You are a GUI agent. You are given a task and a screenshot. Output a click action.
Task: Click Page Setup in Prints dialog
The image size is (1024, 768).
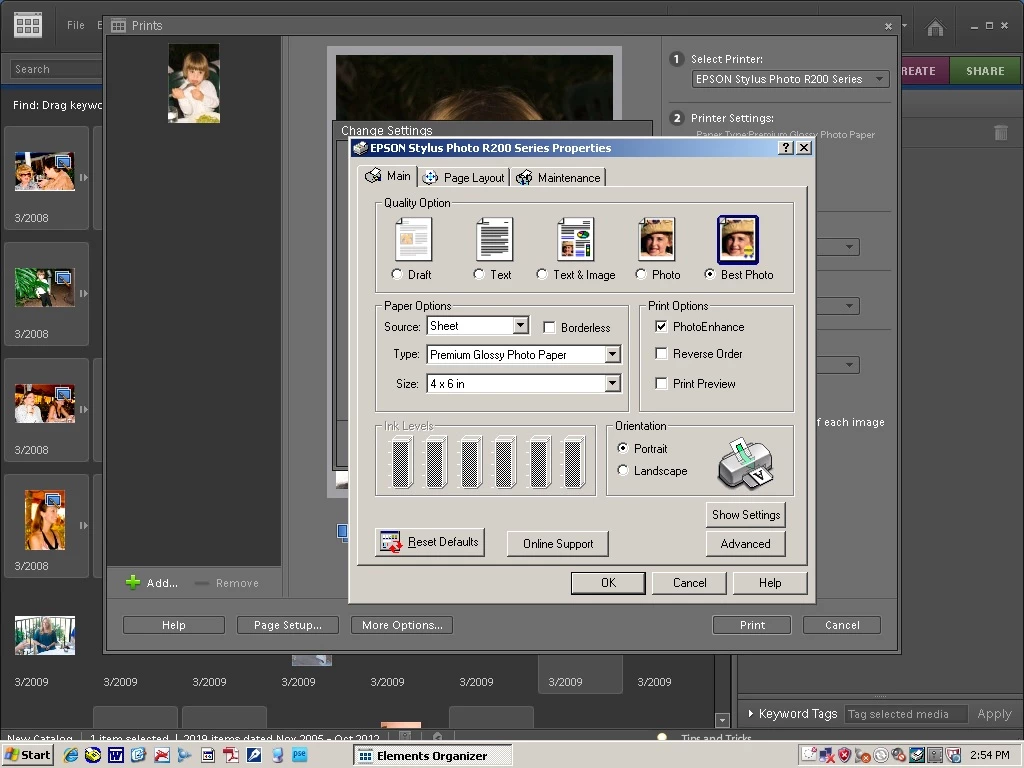coord(287,625)
